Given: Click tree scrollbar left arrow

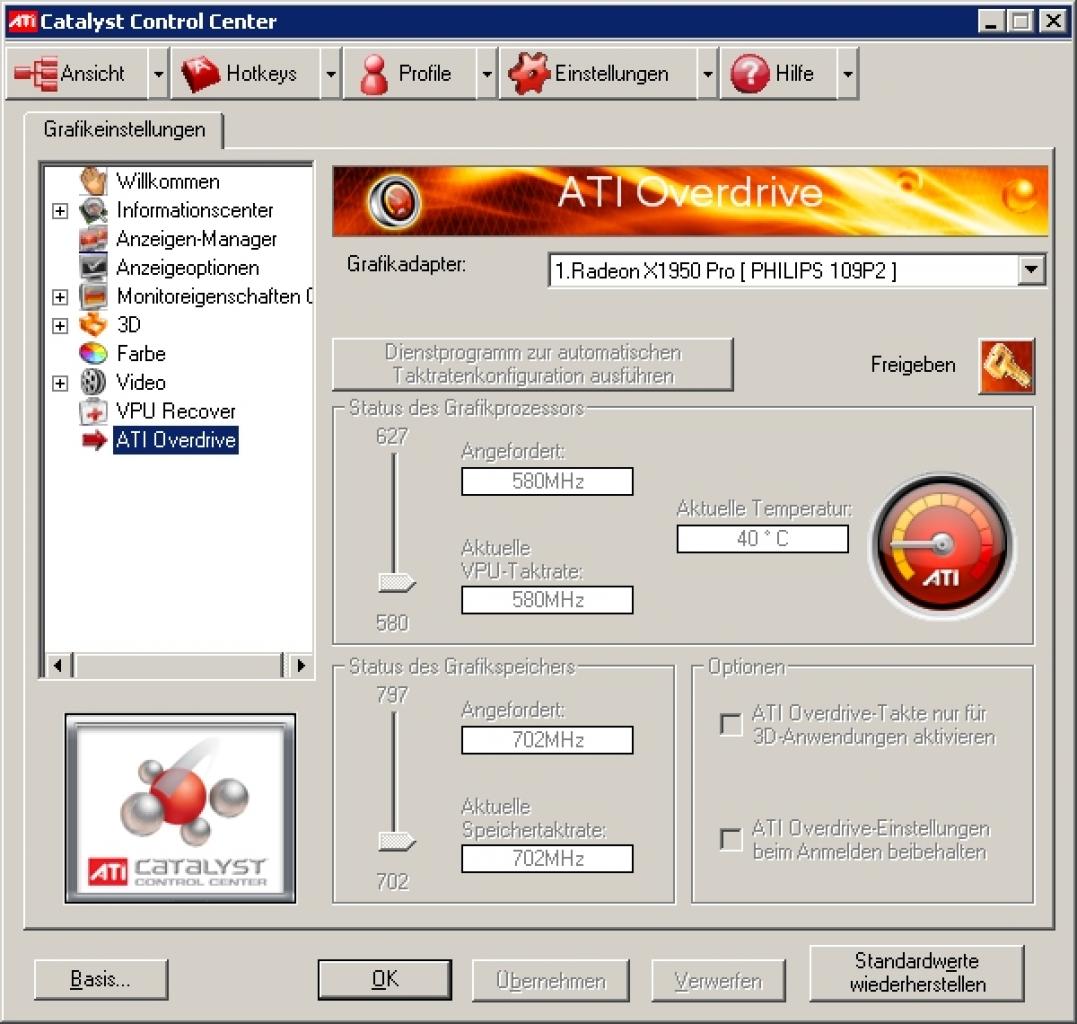Looking at the screenshot, I should coord(58,665).
